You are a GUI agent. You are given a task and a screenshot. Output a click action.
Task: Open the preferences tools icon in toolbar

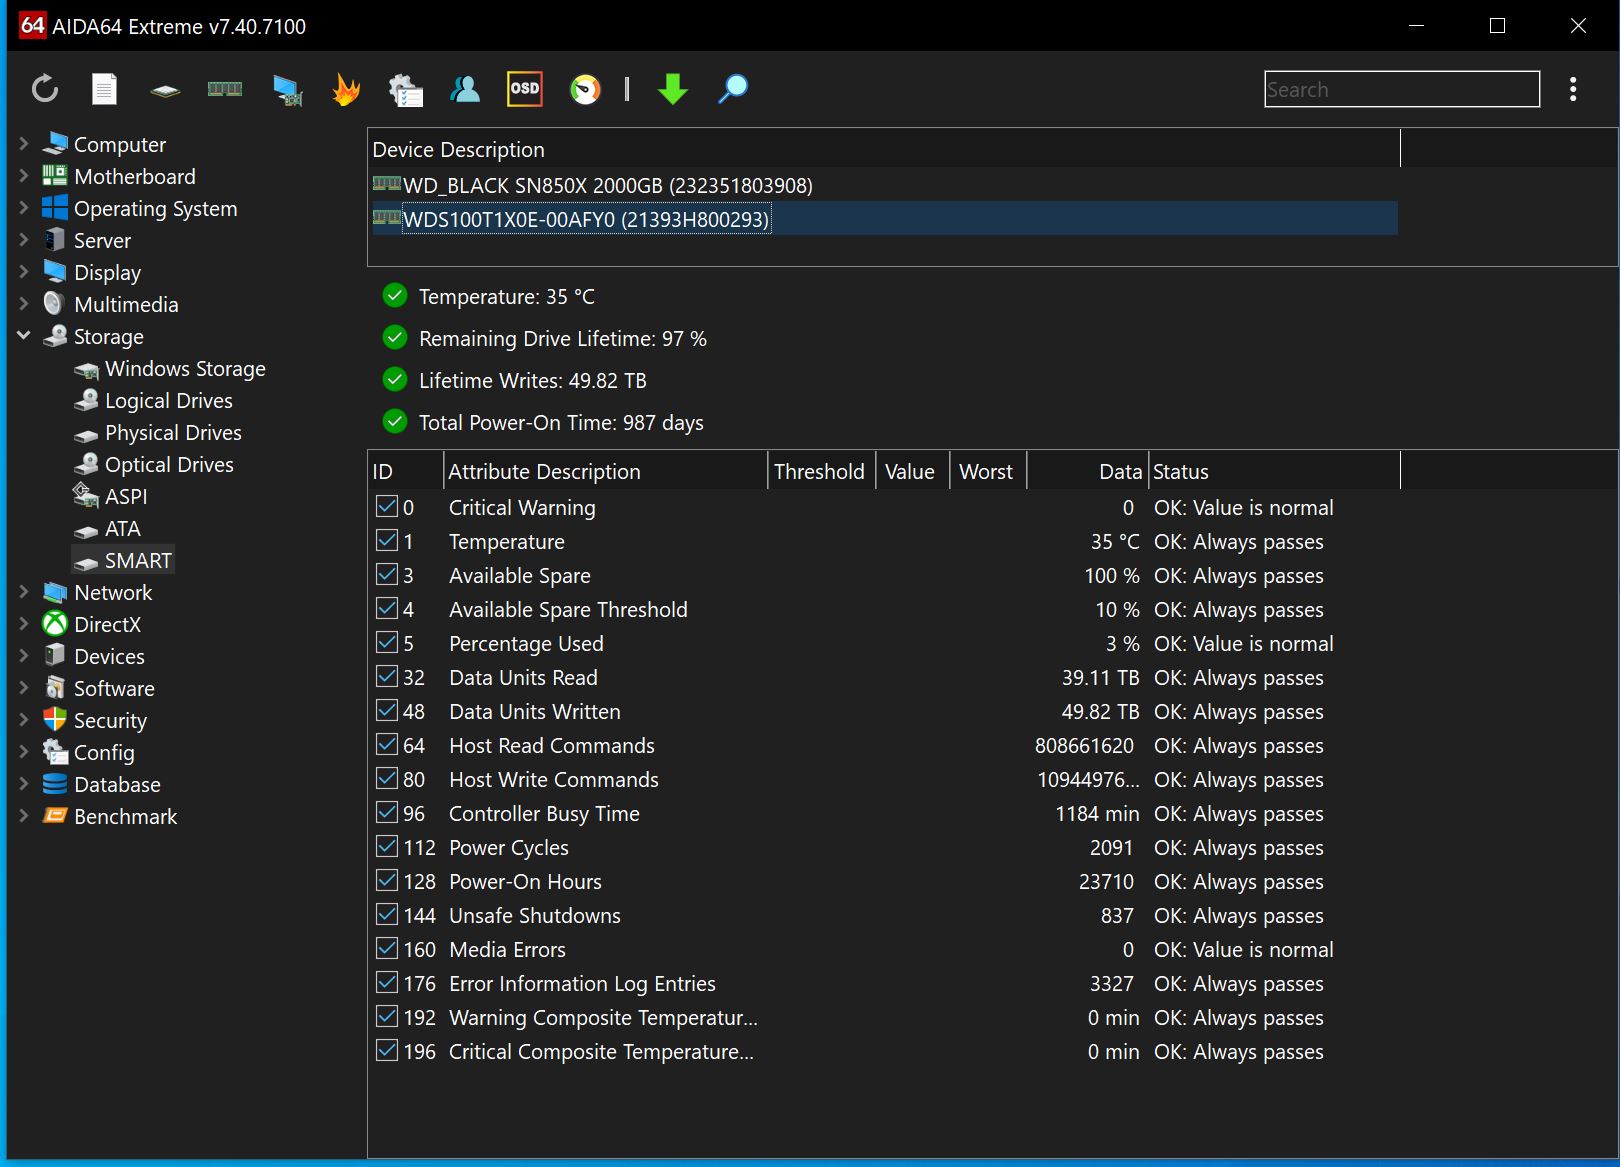[x=406, y=90]
